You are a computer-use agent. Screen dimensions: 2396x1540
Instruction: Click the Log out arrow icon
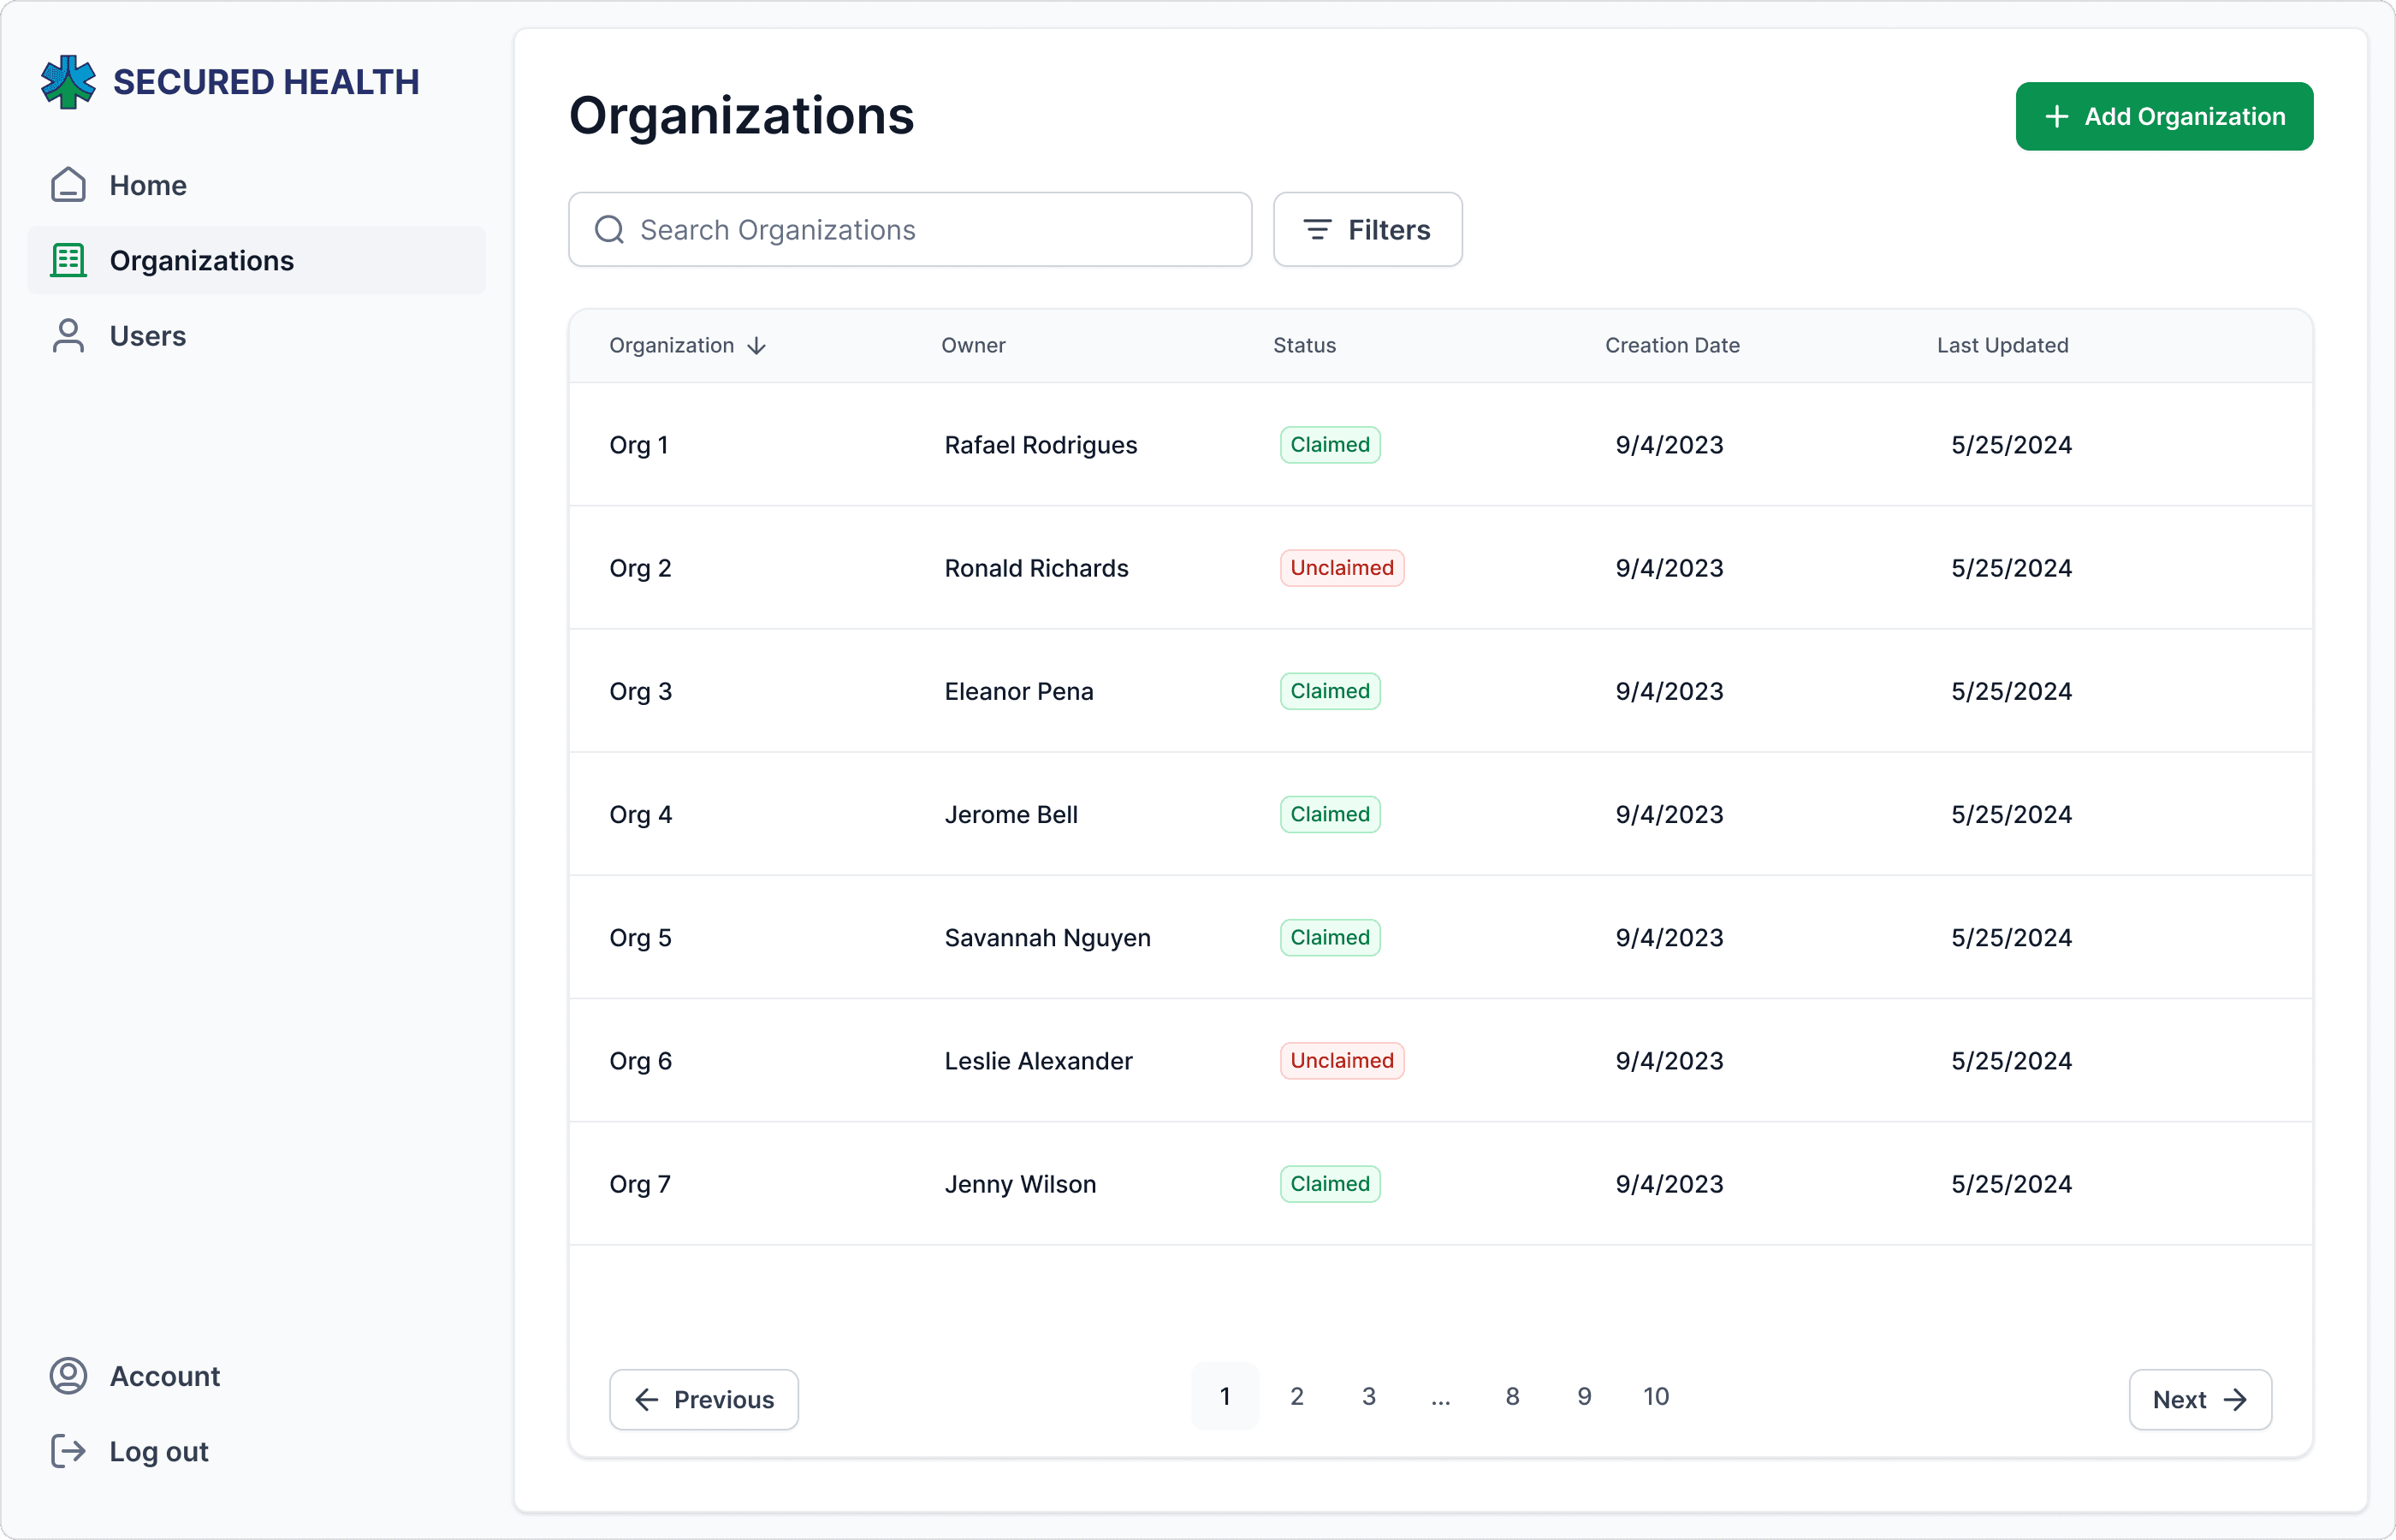[68, 1451]
